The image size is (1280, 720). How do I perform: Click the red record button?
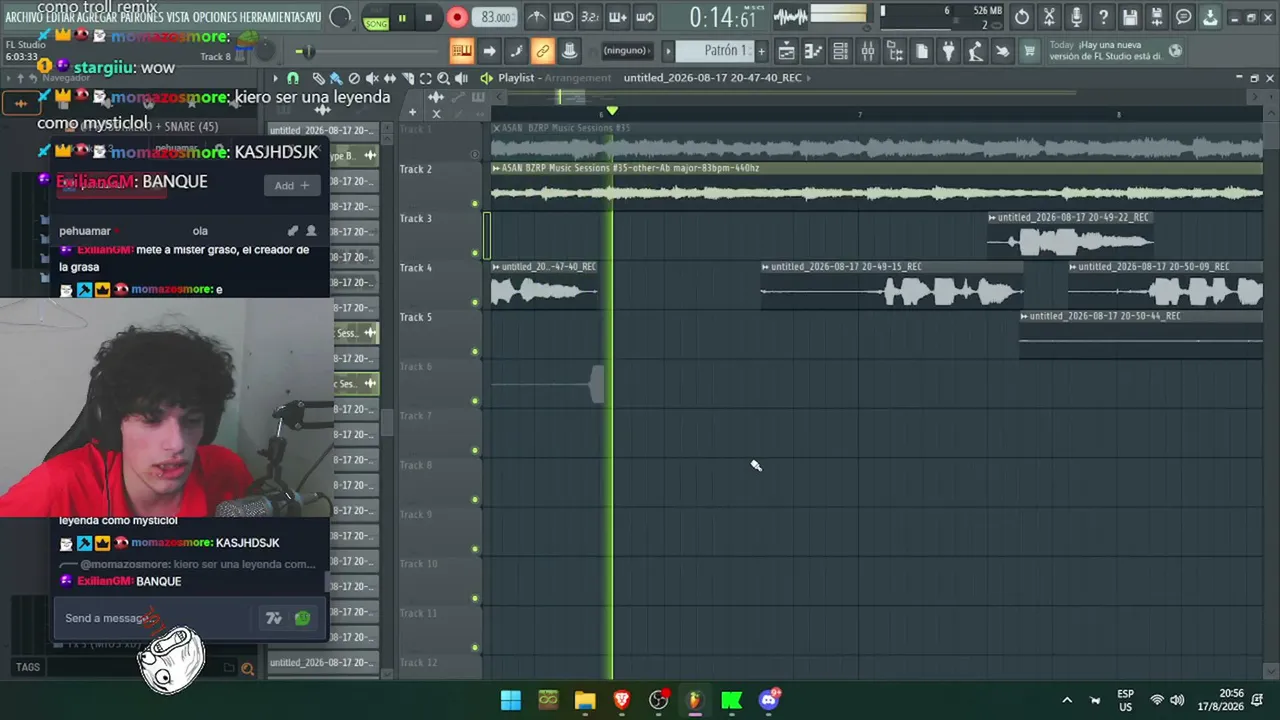tap(456, 17)
